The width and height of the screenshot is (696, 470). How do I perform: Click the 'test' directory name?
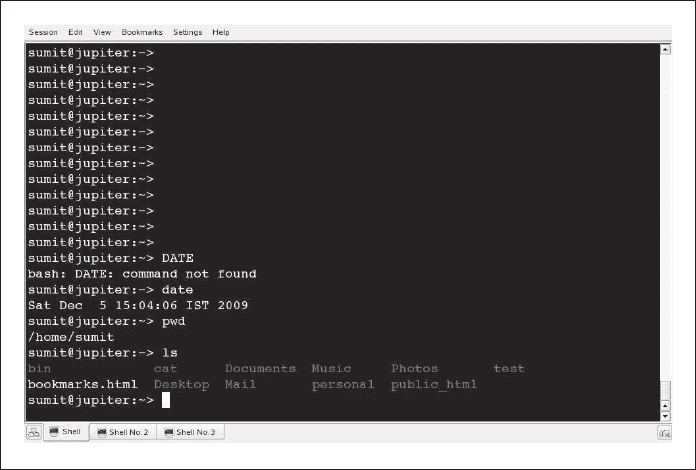click(x=509, y=368)
